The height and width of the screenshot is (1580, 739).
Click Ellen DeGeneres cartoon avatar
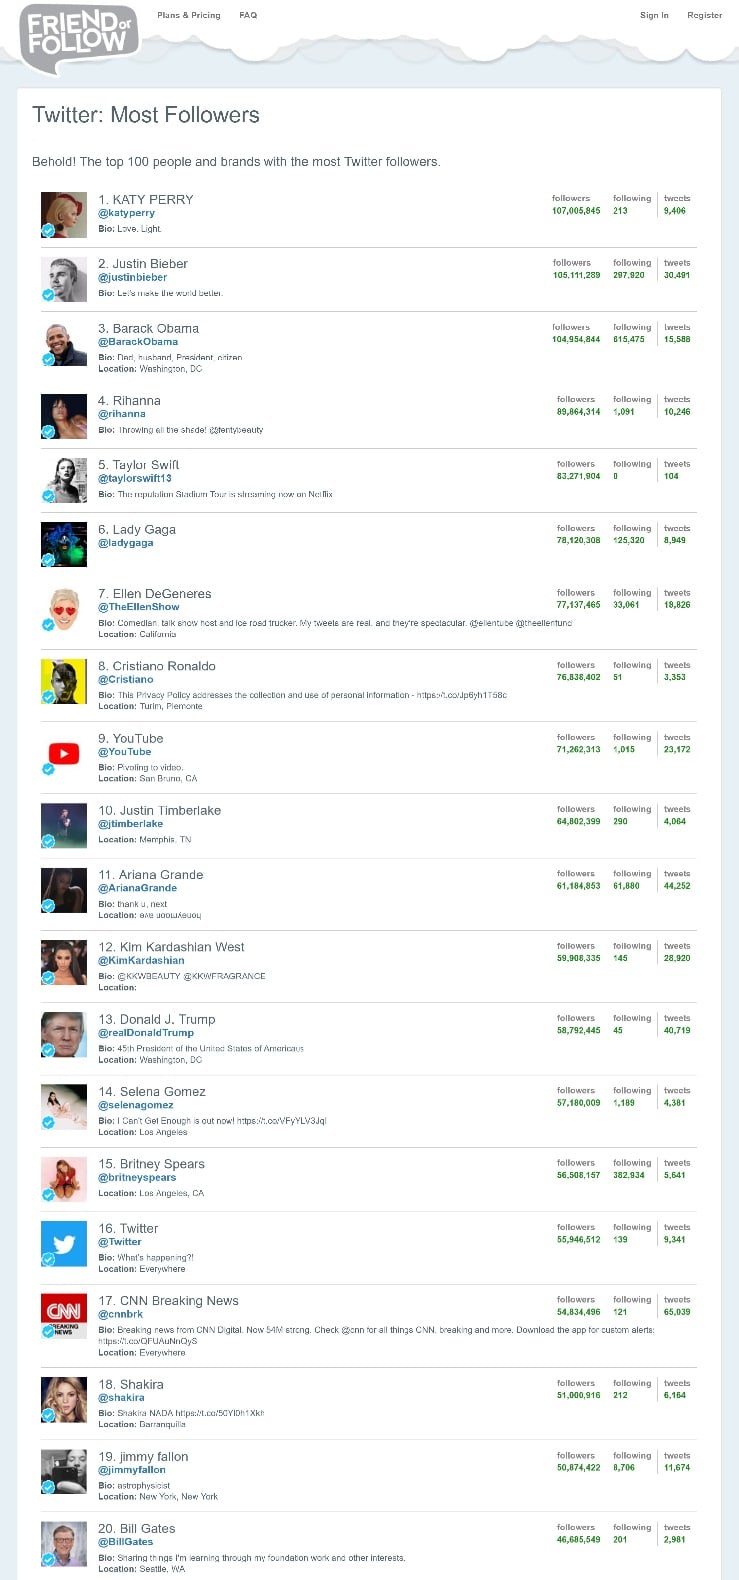pos(64,609)
